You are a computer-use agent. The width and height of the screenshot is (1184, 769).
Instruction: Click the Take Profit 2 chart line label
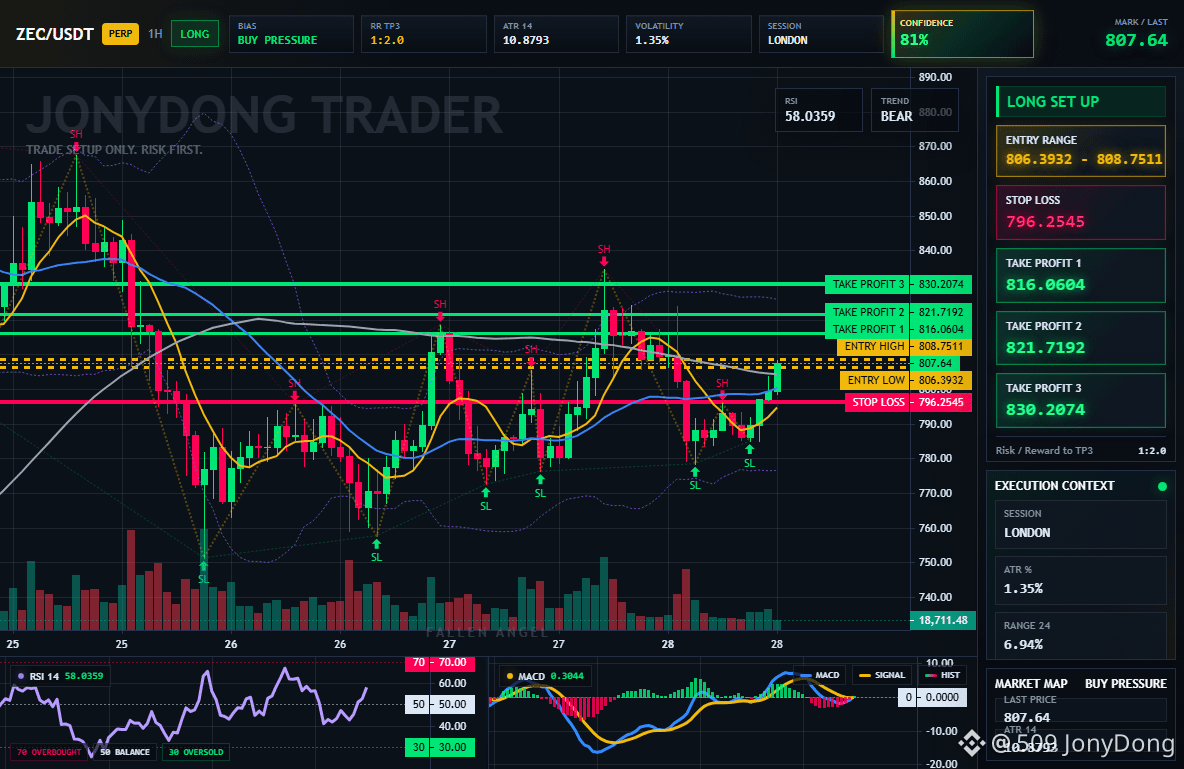tap(898, 312)
